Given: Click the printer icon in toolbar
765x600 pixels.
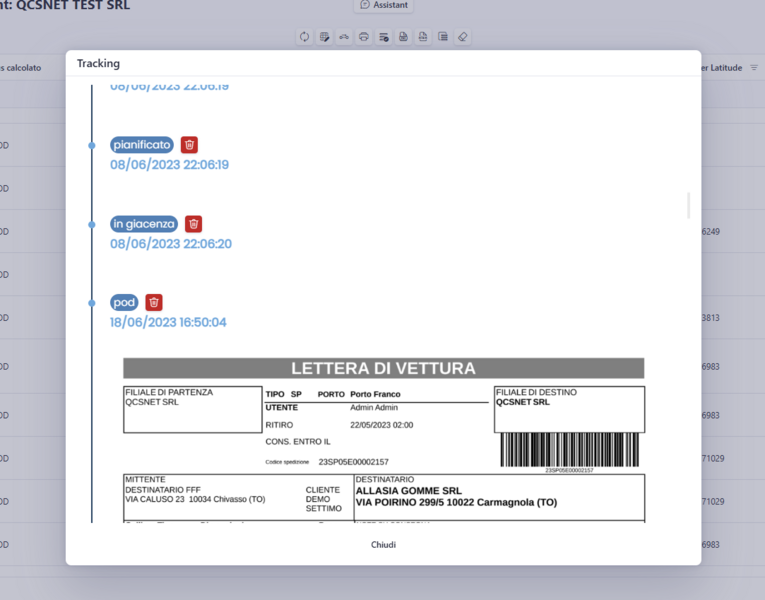Looking at the screenshot, I should point(363,37).
